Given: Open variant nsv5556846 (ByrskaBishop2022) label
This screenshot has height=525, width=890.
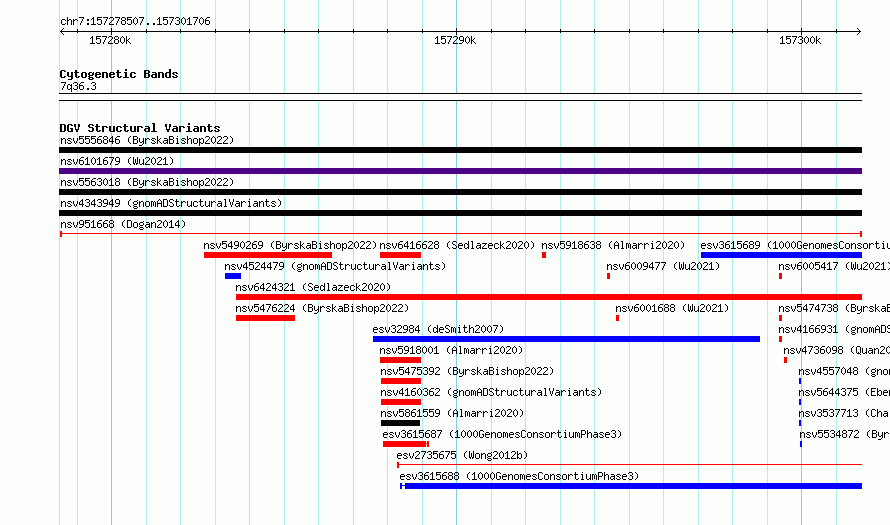Looking at the screenshot, I should coord(147,140).
